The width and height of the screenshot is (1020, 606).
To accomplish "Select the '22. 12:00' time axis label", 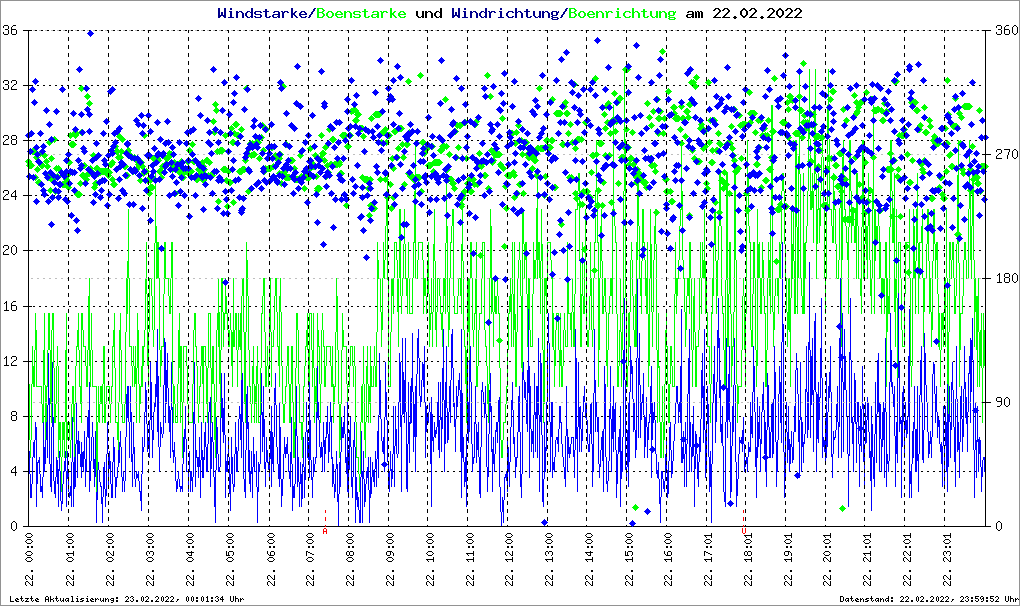I will point(509,563).
